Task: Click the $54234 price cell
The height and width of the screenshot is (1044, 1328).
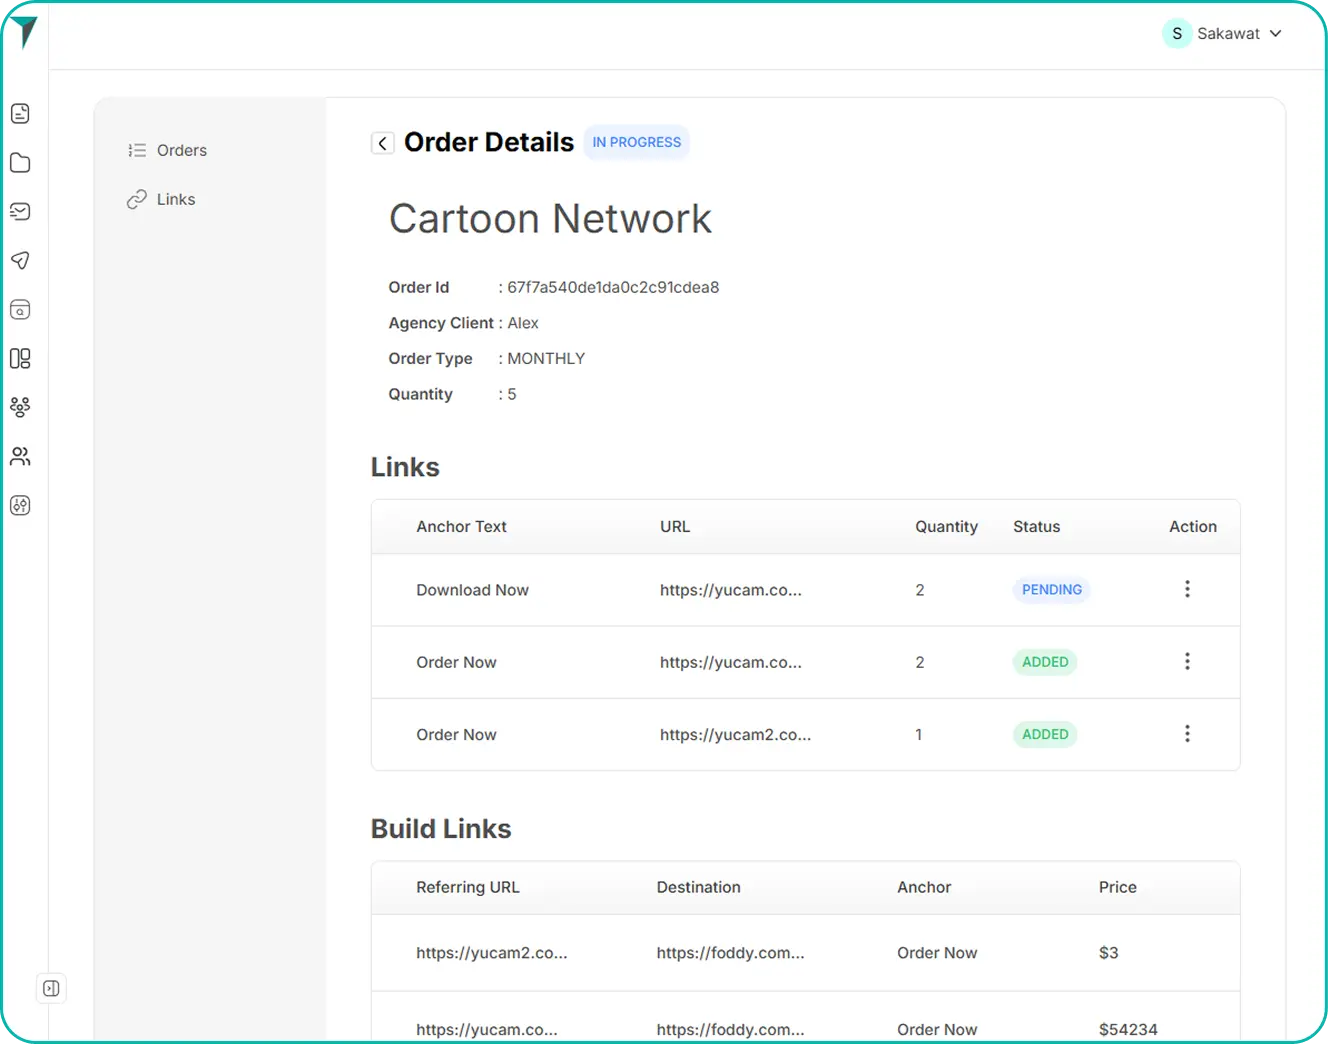Action: (x=1127, y=1029)
